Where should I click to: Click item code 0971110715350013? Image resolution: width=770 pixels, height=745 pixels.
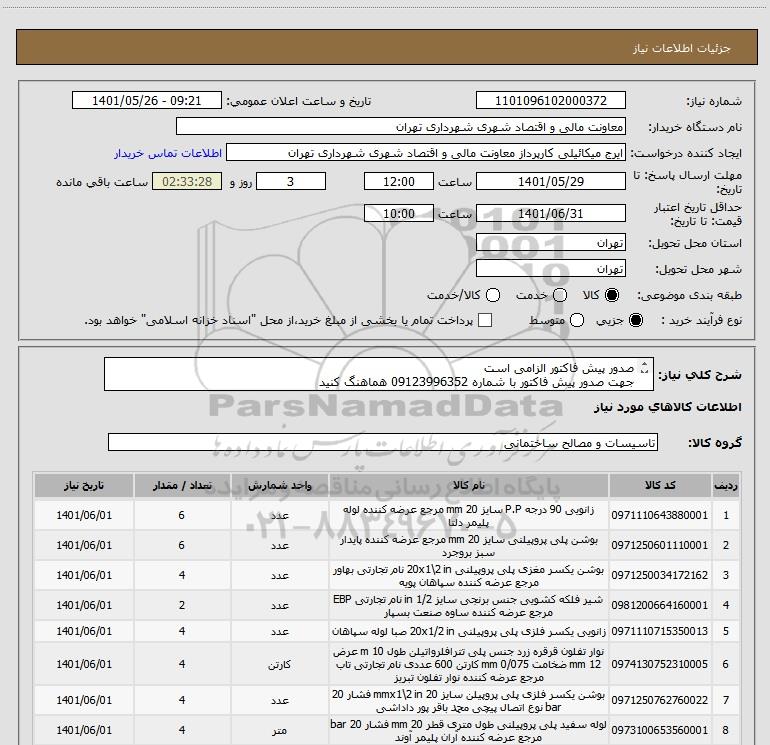pyautogui.click(x=660, y=631)
